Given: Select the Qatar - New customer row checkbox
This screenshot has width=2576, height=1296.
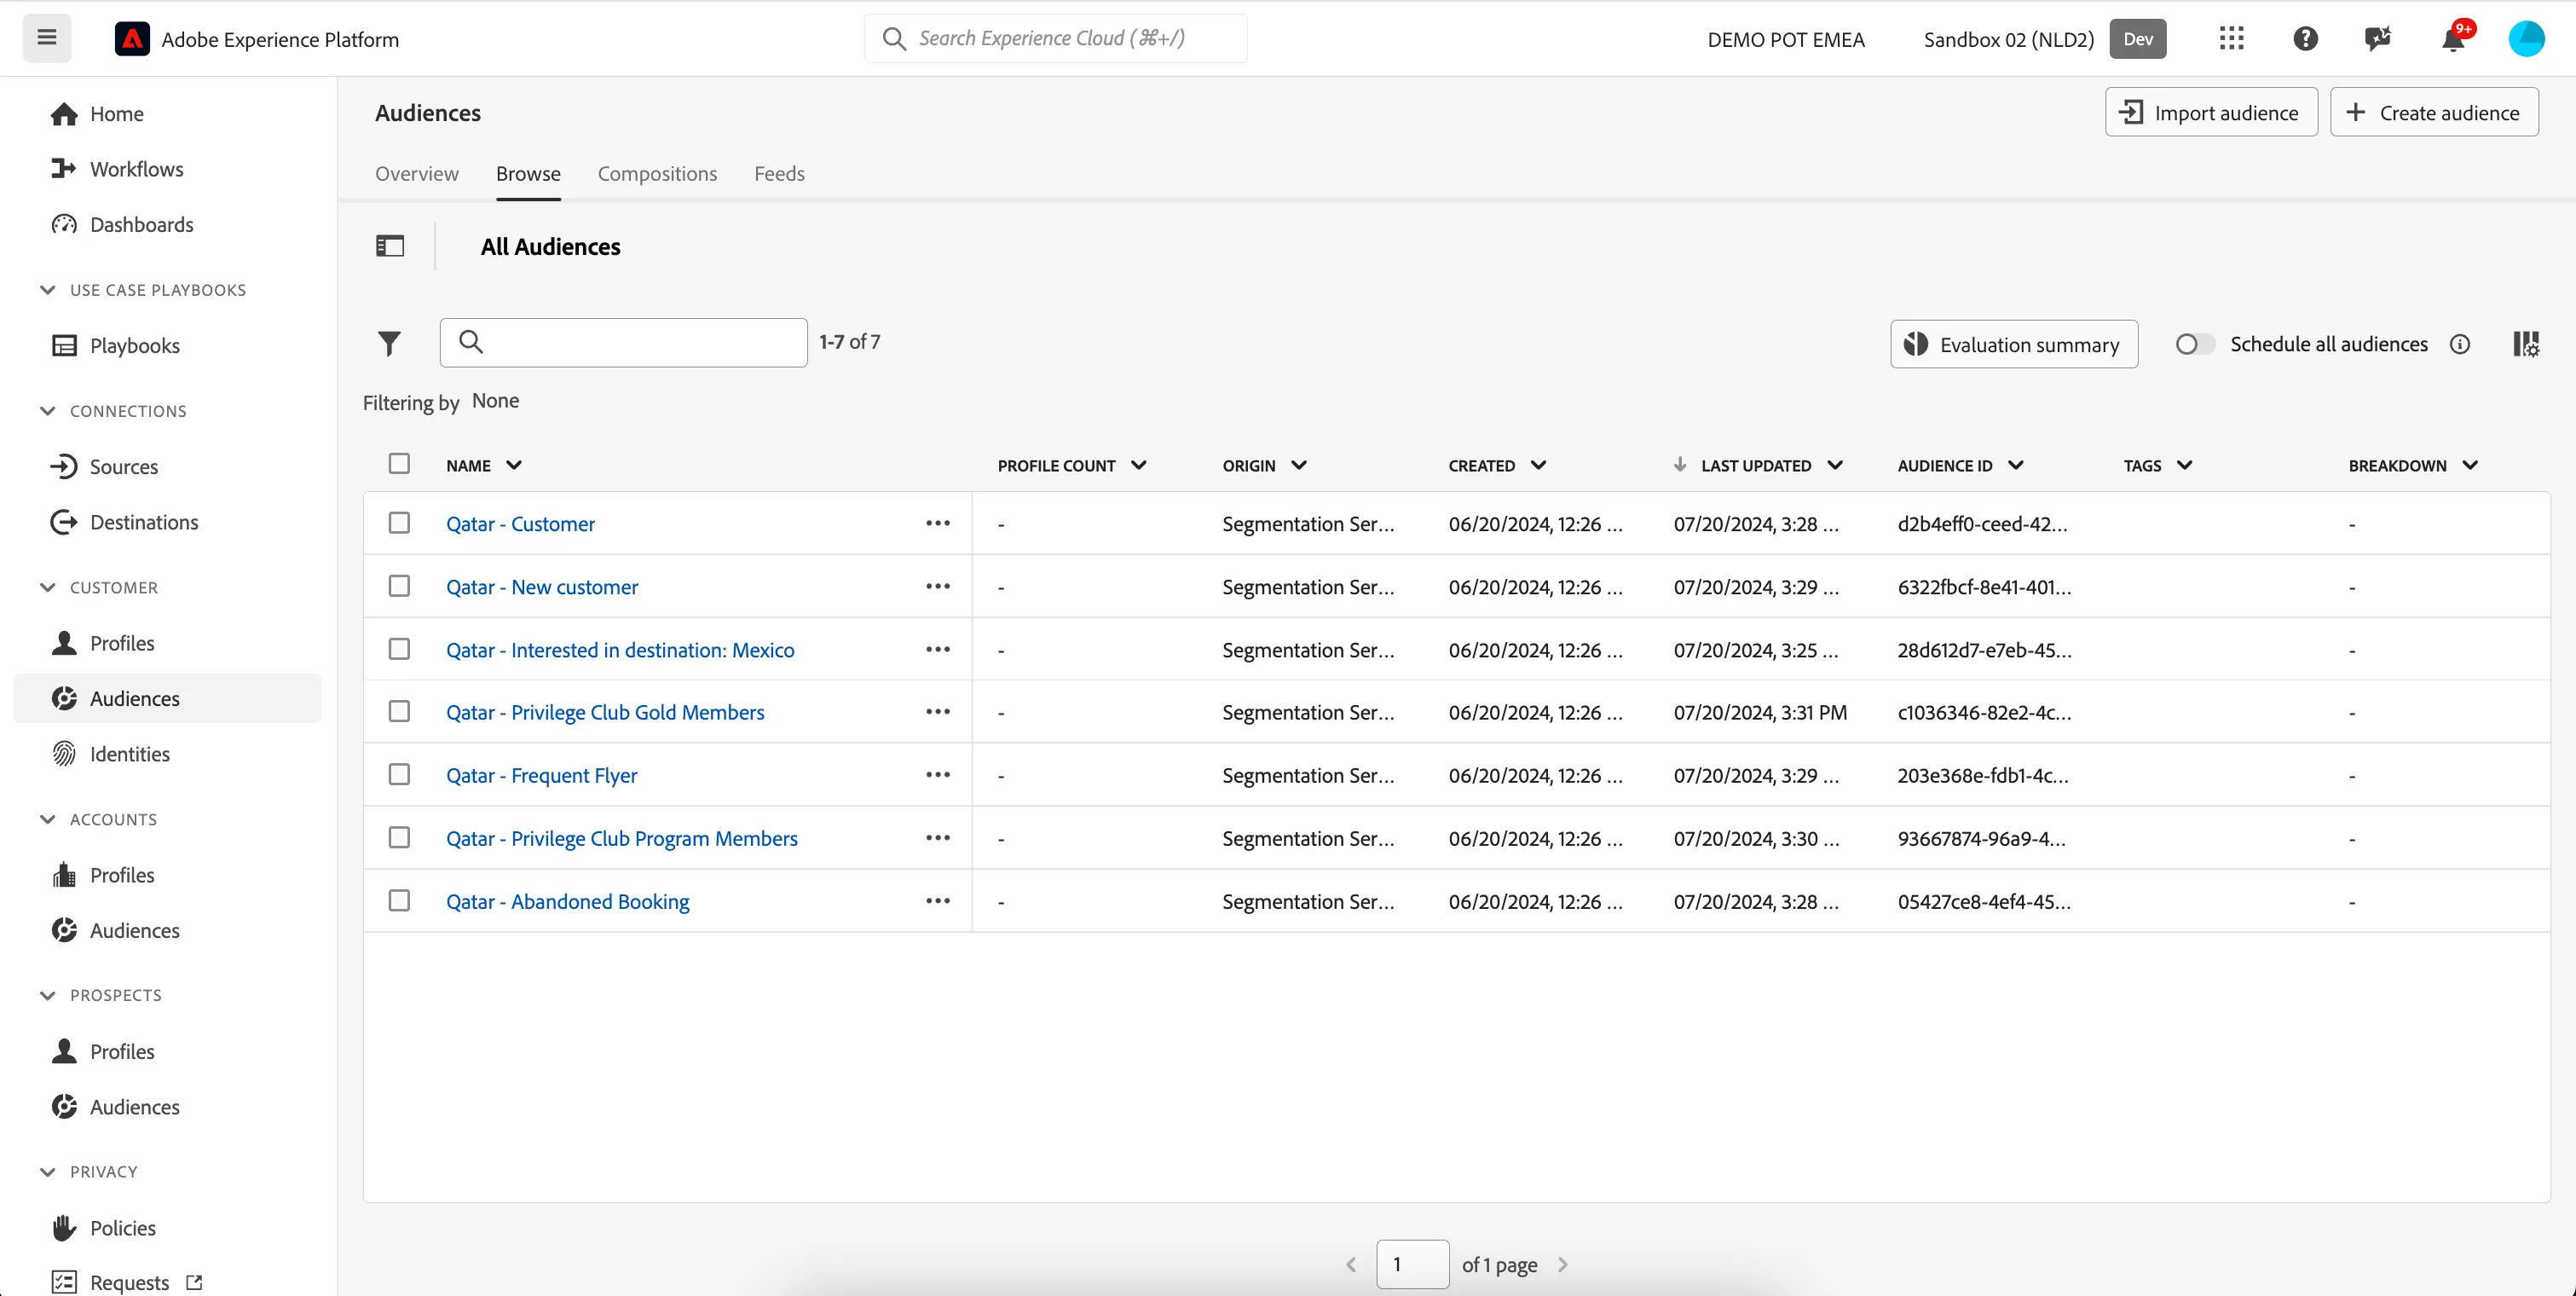Looking at the screenshot, I should pos(399,586).
